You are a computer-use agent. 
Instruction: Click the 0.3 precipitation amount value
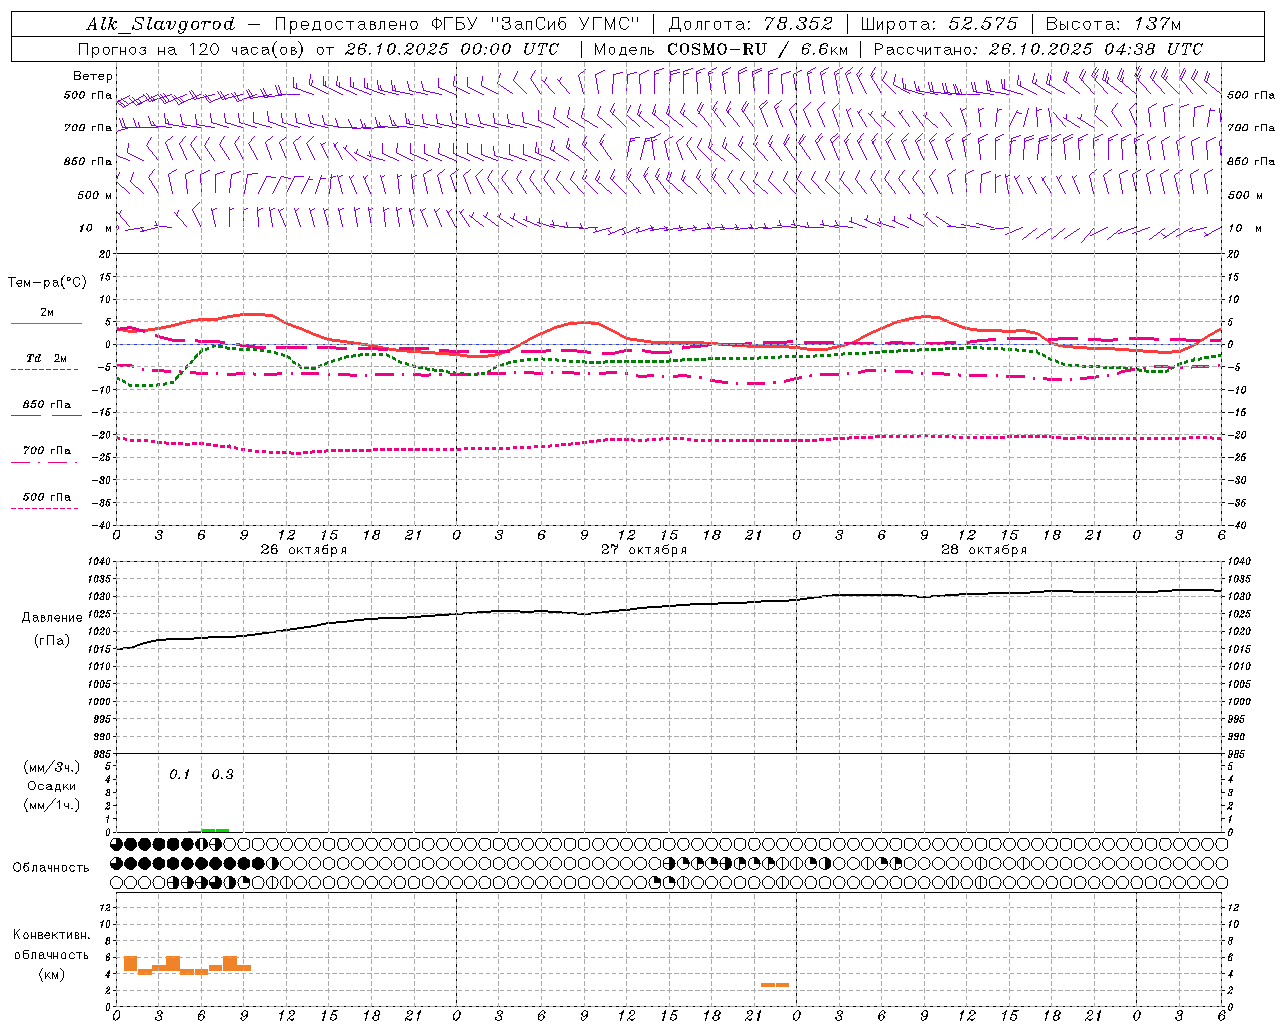[x=222, y=774]
